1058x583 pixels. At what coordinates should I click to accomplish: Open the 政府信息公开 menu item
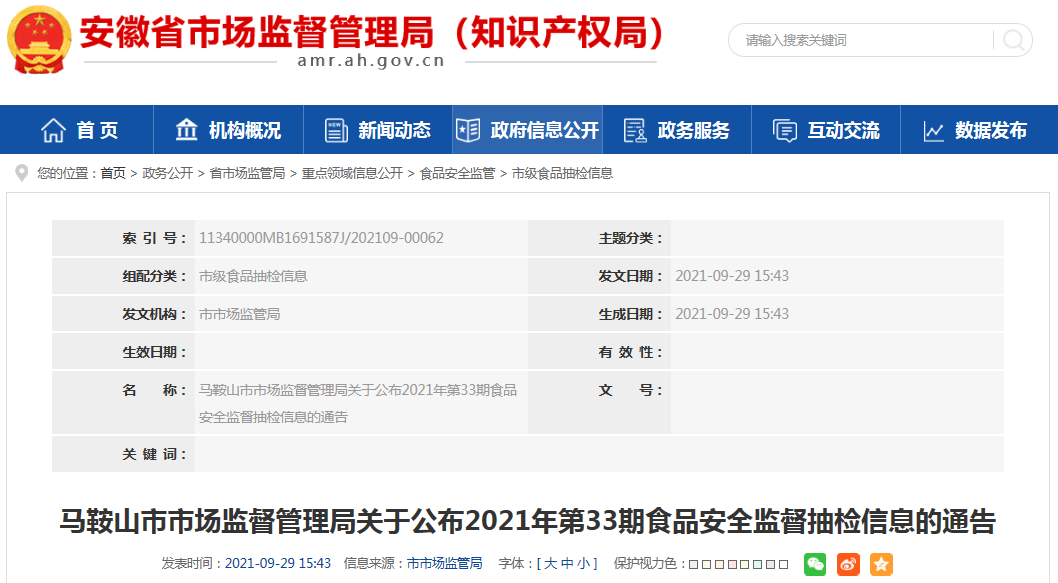(x=527, y=130)
